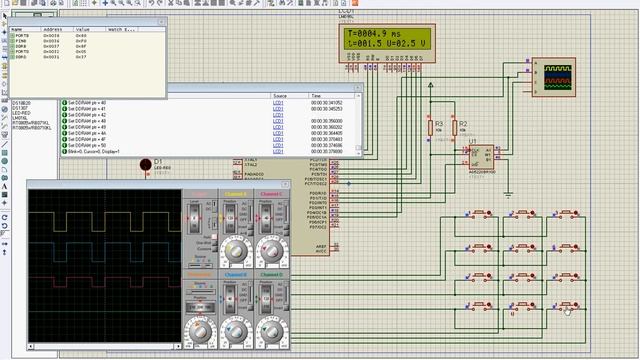
Task: Toggle the Cursors button on oscilloscope
Action: click(214, 248)
